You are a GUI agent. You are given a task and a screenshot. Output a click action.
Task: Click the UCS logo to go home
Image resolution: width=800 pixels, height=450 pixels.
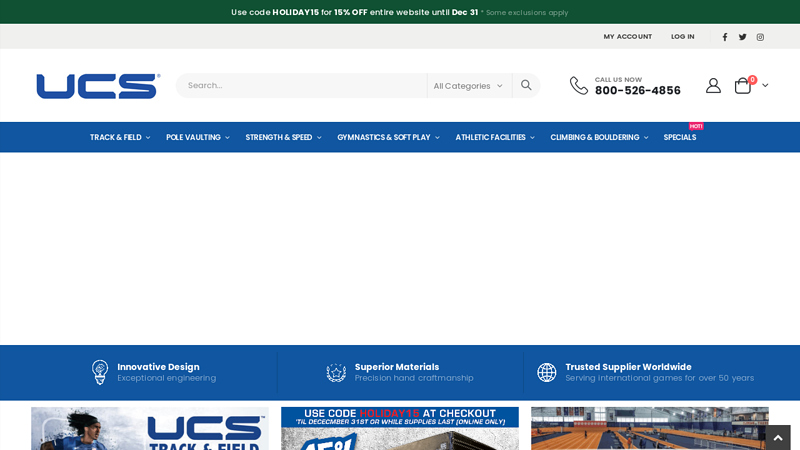98,86
